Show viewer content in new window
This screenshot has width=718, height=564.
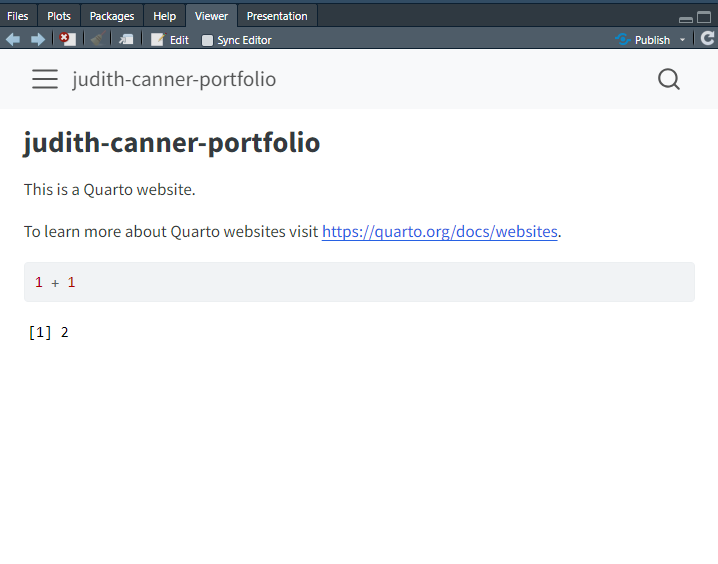pos(126,40)
